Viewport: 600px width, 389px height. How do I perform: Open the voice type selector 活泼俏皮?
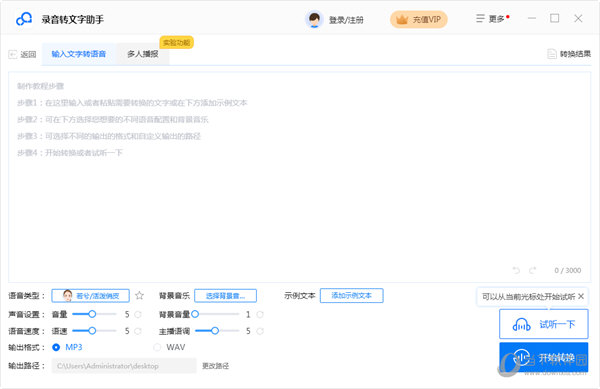[91, 296]
